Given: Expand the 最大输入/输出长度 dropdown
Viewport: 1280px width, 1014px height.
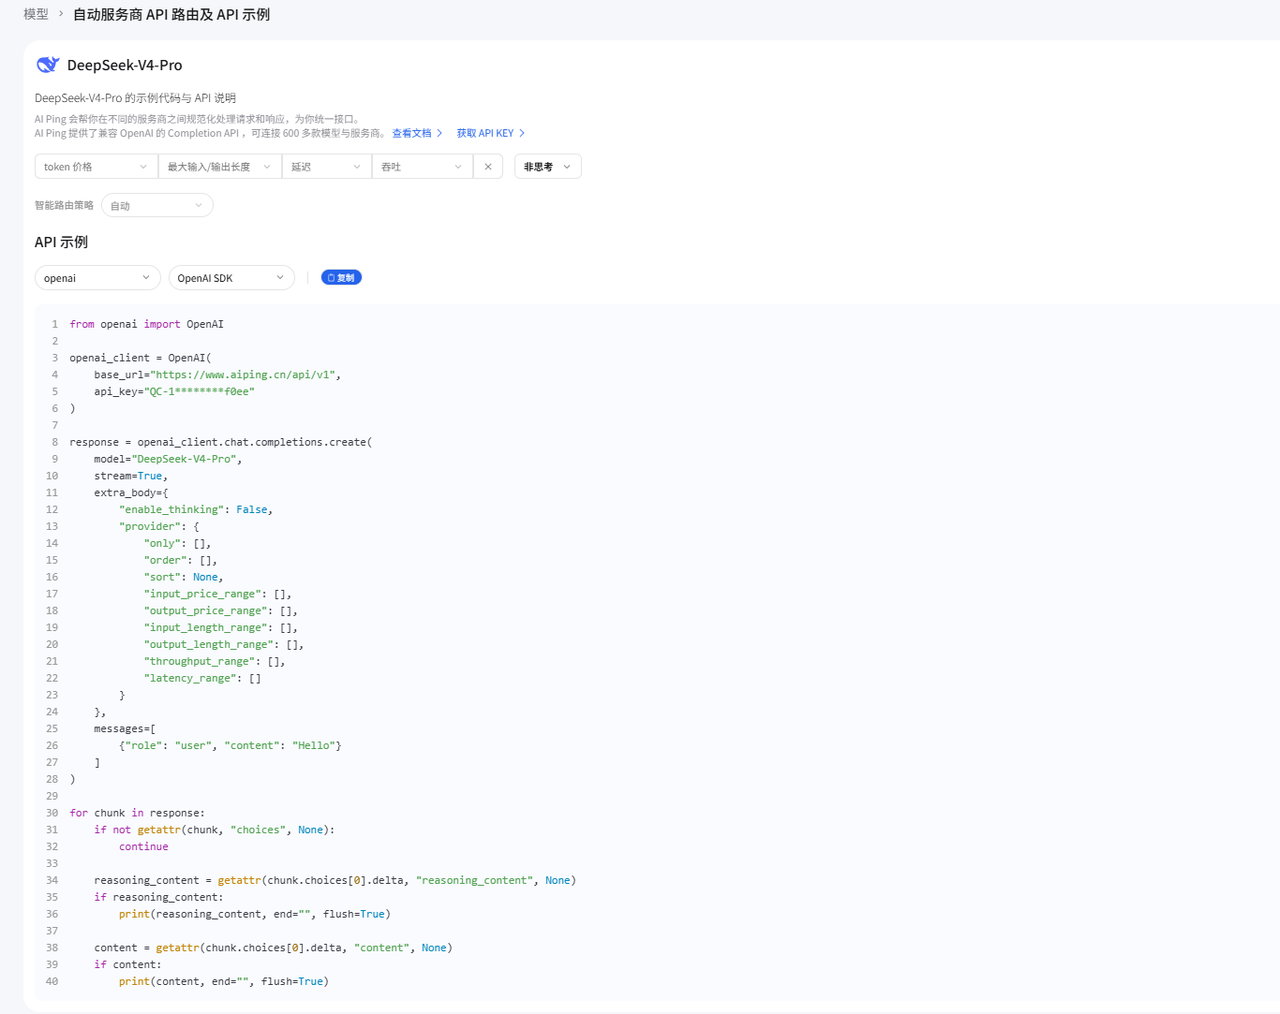Looking at the screenshot, I should 220,167.
